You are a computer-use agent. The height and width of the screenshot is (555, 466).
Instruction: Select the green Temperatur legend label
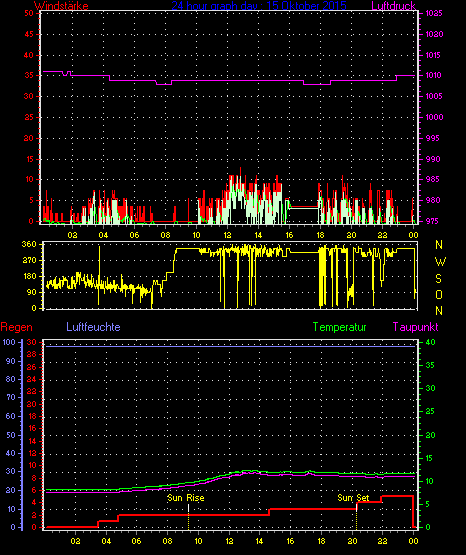pos(339,327)
